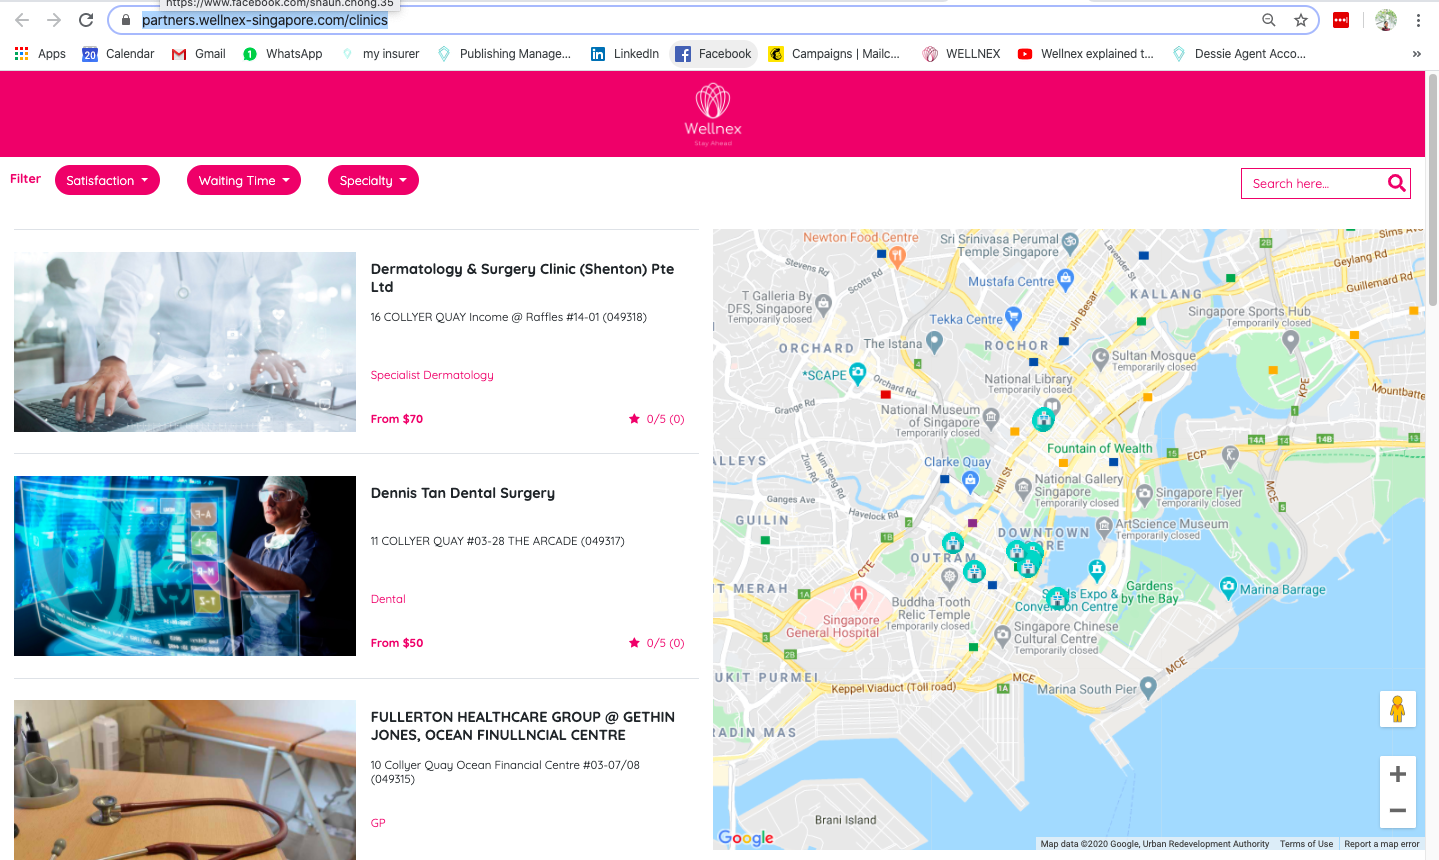Click Specialist Dermatology specialty label
Screen dimensions: 1439x860
(432, 375)
